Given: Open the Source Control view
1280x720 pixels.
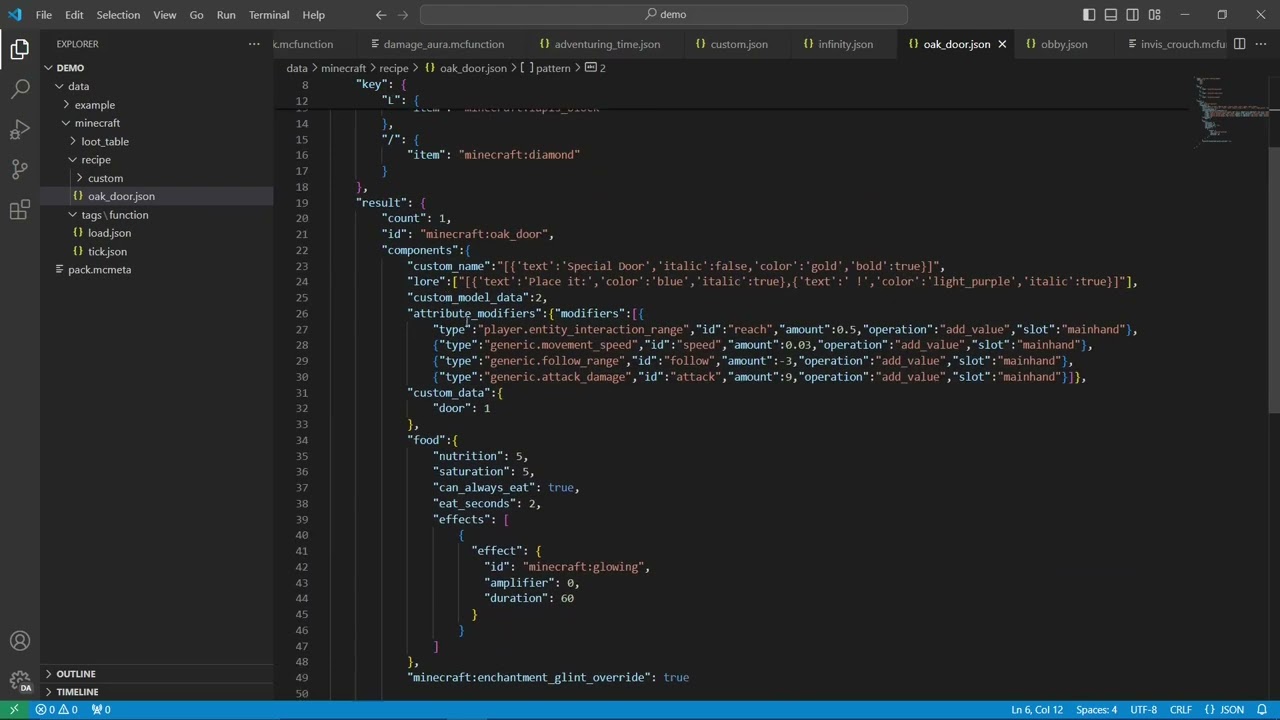Looking at the screenshot, I should tap(20, 169).
